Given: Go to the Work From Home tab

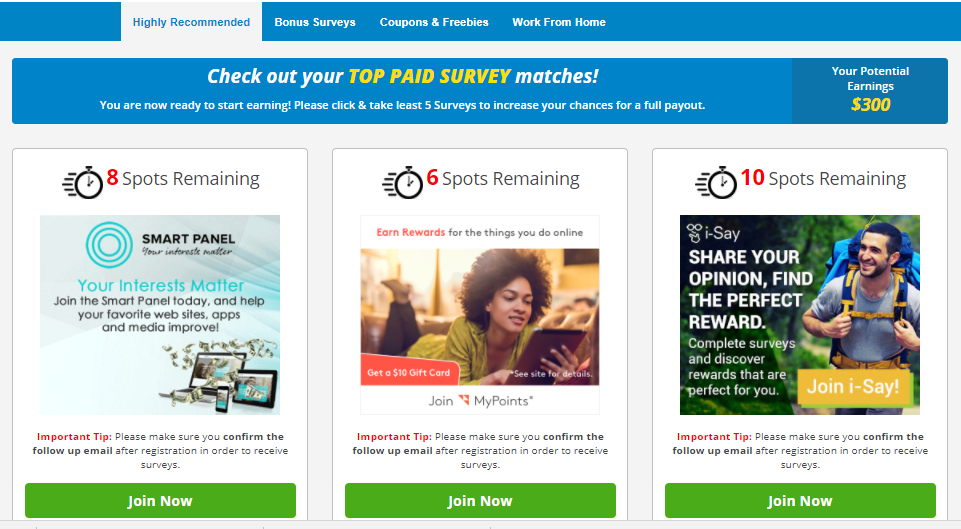Looking at the screenshot, I should pos(559,22).
